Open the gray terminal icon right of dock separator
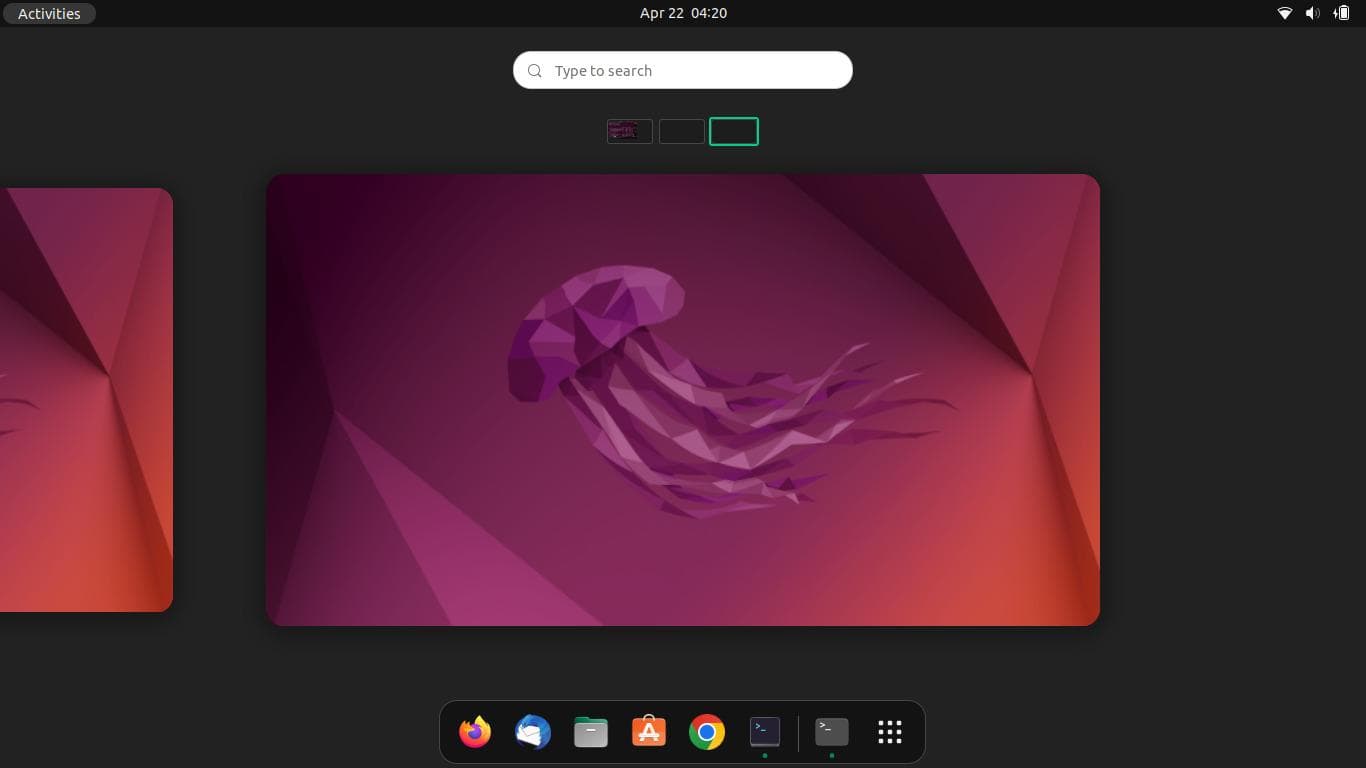 [832, 732]
